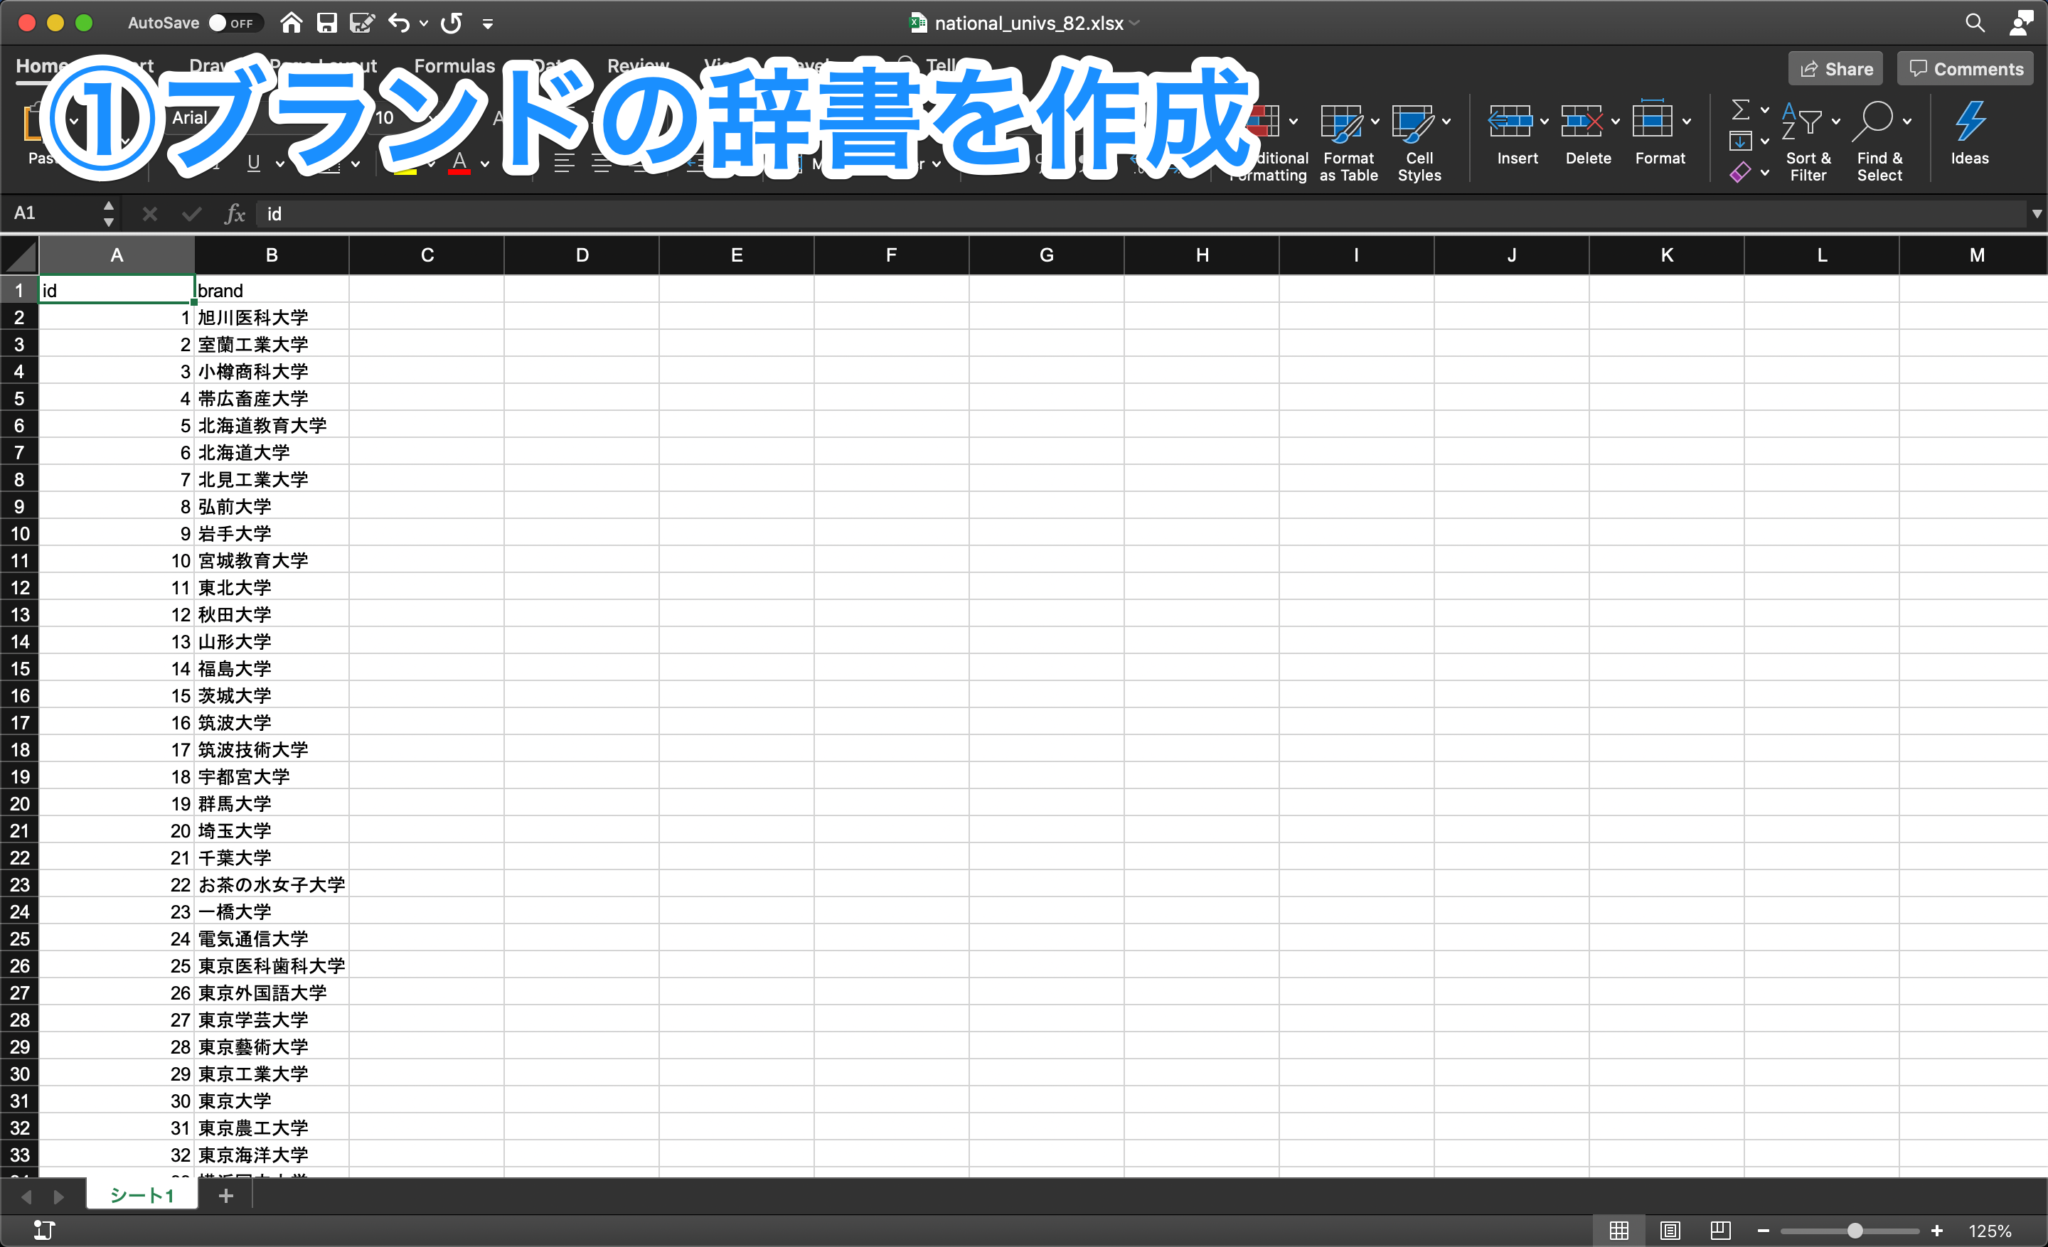The width and height of the screenshot is (2048, 1247).
Task: Click the status bar accessibility icon
Action: click(44, 1230)
